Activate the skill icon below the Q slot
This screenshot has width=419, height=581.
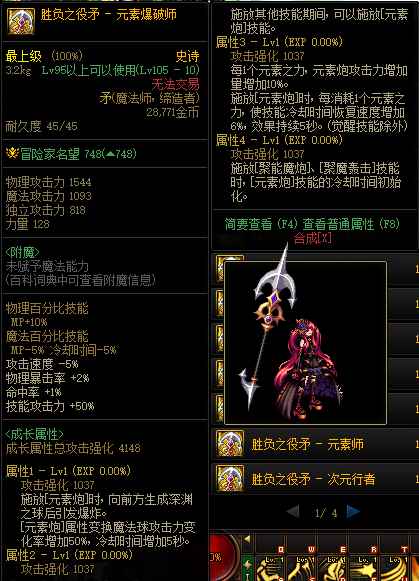pos(269,568)
